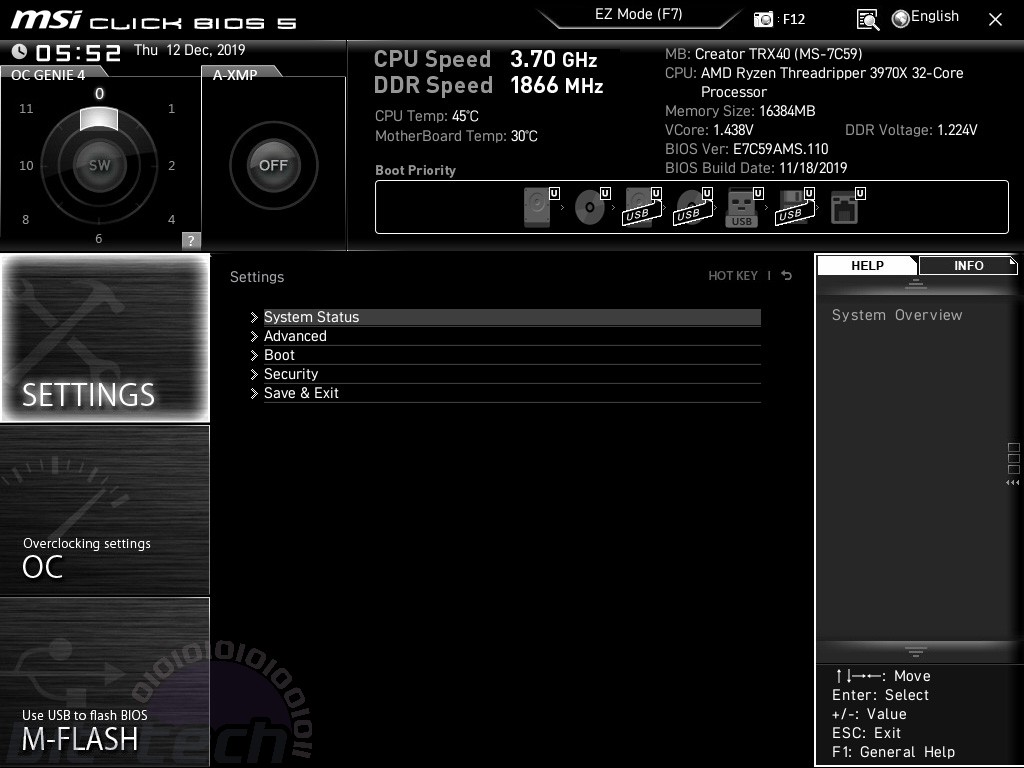Toggle the A-XMP OFF button

(x=274, y=165)
